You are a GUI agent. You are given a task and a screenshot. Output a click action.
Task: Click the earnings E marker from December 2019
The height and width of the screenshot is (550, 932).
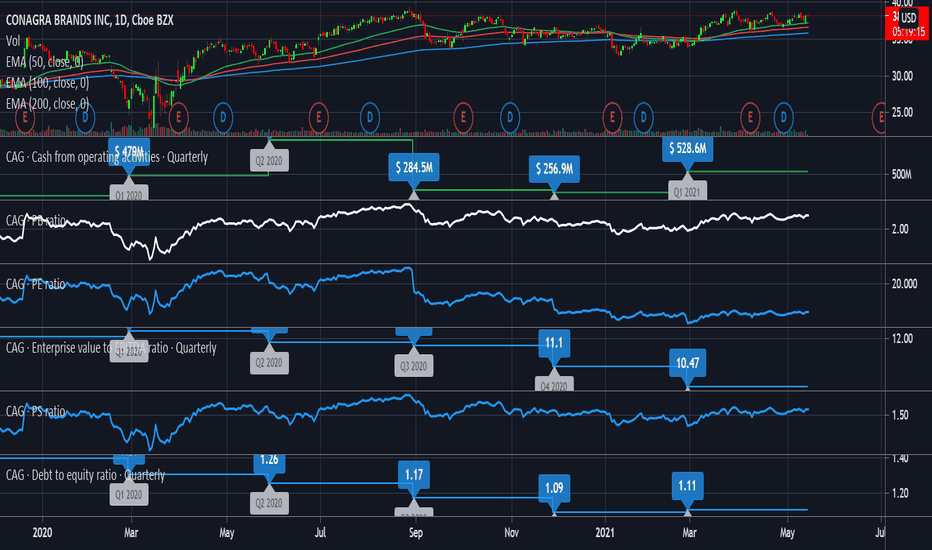tap(24, 117)
